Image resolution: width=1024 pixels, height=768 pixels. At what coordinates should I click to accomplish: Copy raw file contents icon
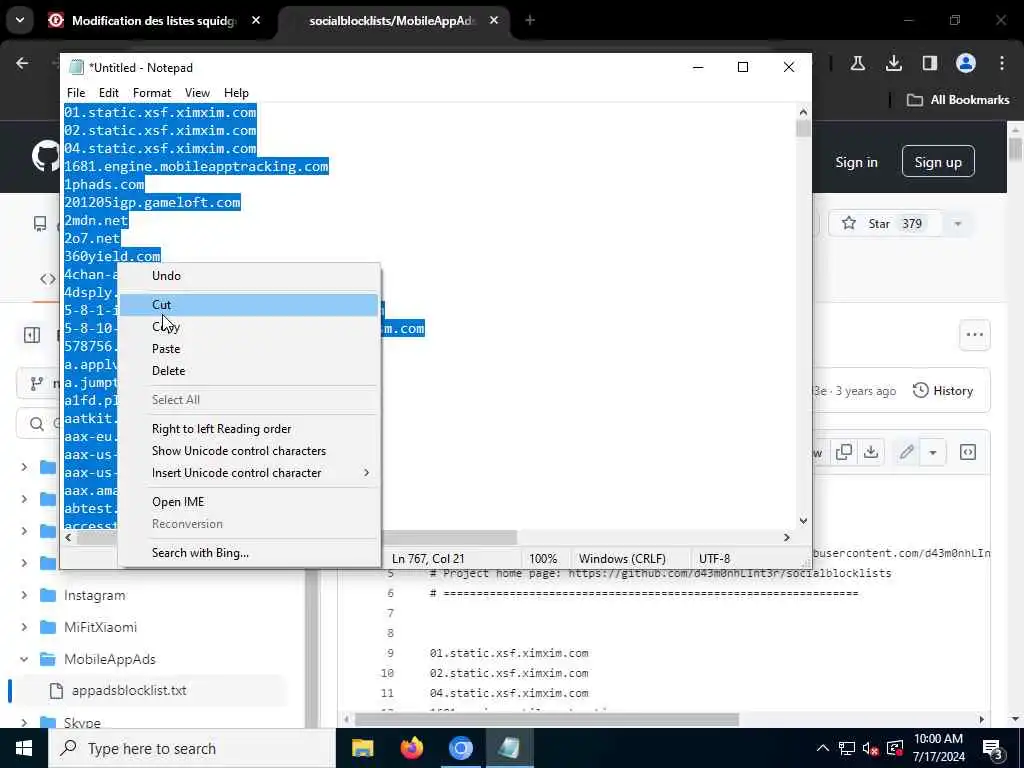[x=844, y=452]
